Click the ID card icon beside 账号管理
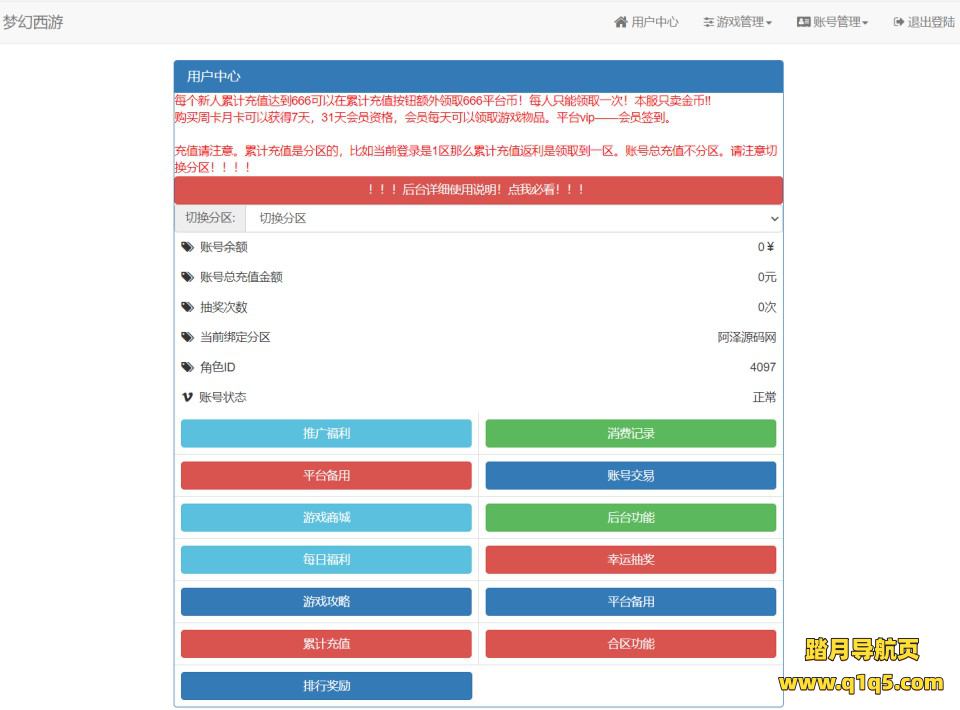This screenshot has height=710, width=960. tap(803, 22)
